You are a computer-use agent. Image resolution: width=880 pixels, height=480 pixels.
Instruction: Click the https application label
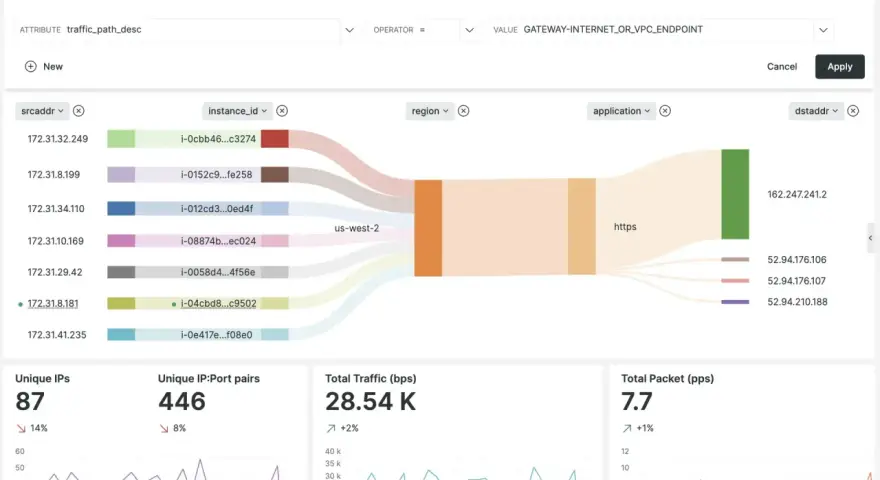pyautogui.click(x=625, y=227)
